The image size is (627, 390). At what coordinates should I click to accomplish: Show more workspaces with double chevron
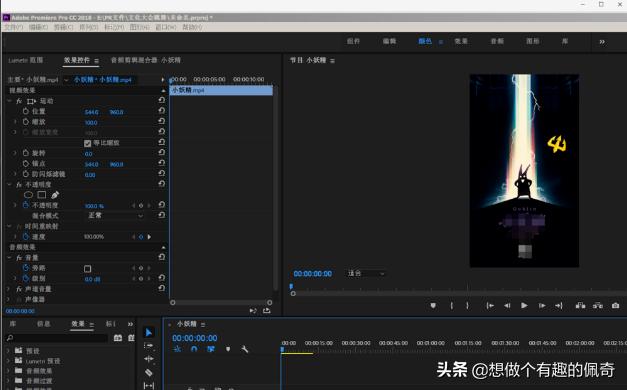point(602,42)
